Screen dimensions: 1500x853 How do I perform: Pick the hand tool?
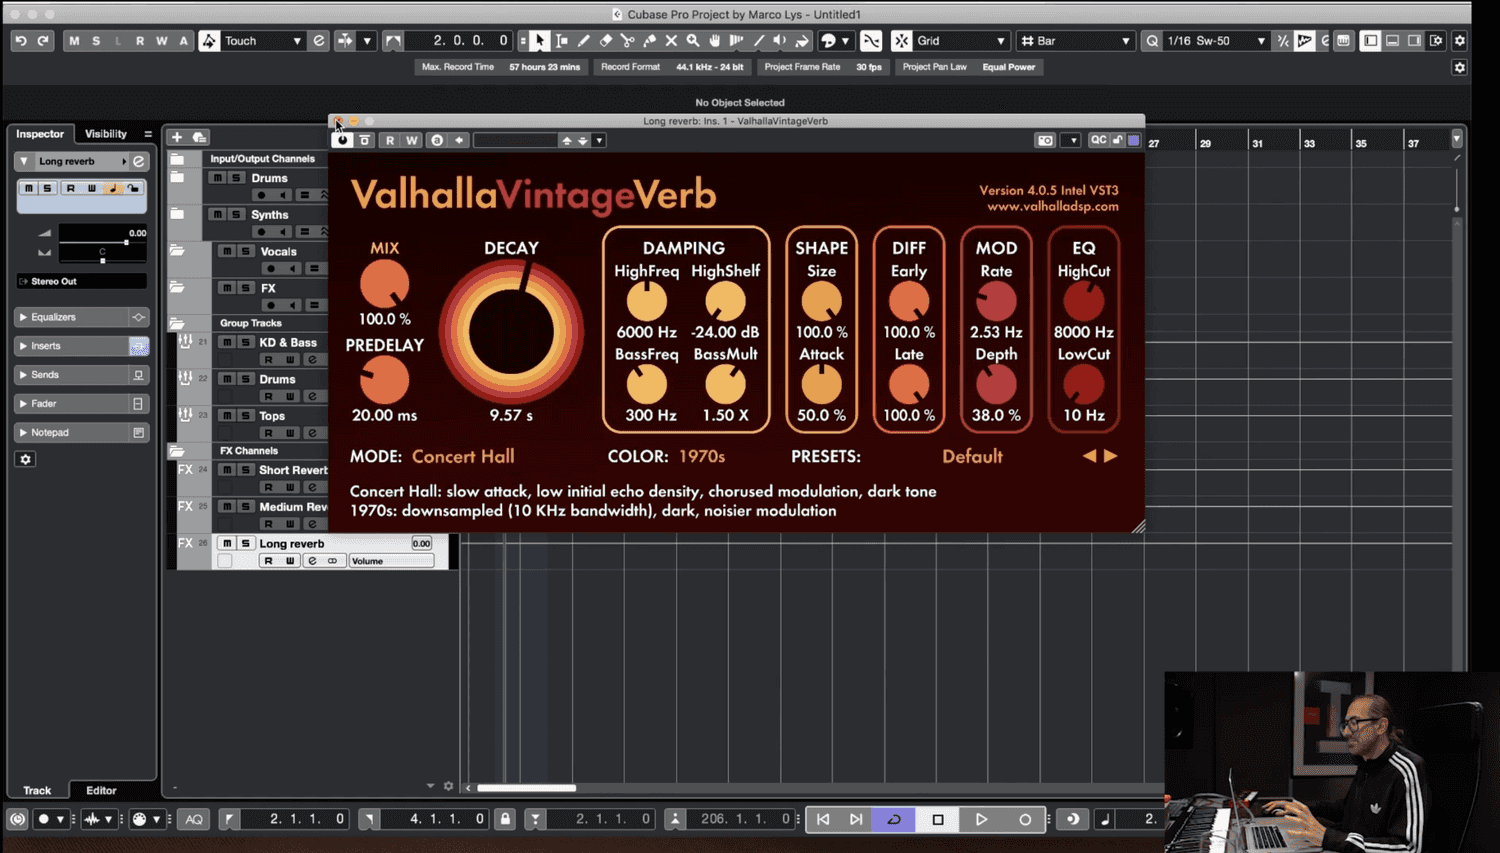pos(715,41)
